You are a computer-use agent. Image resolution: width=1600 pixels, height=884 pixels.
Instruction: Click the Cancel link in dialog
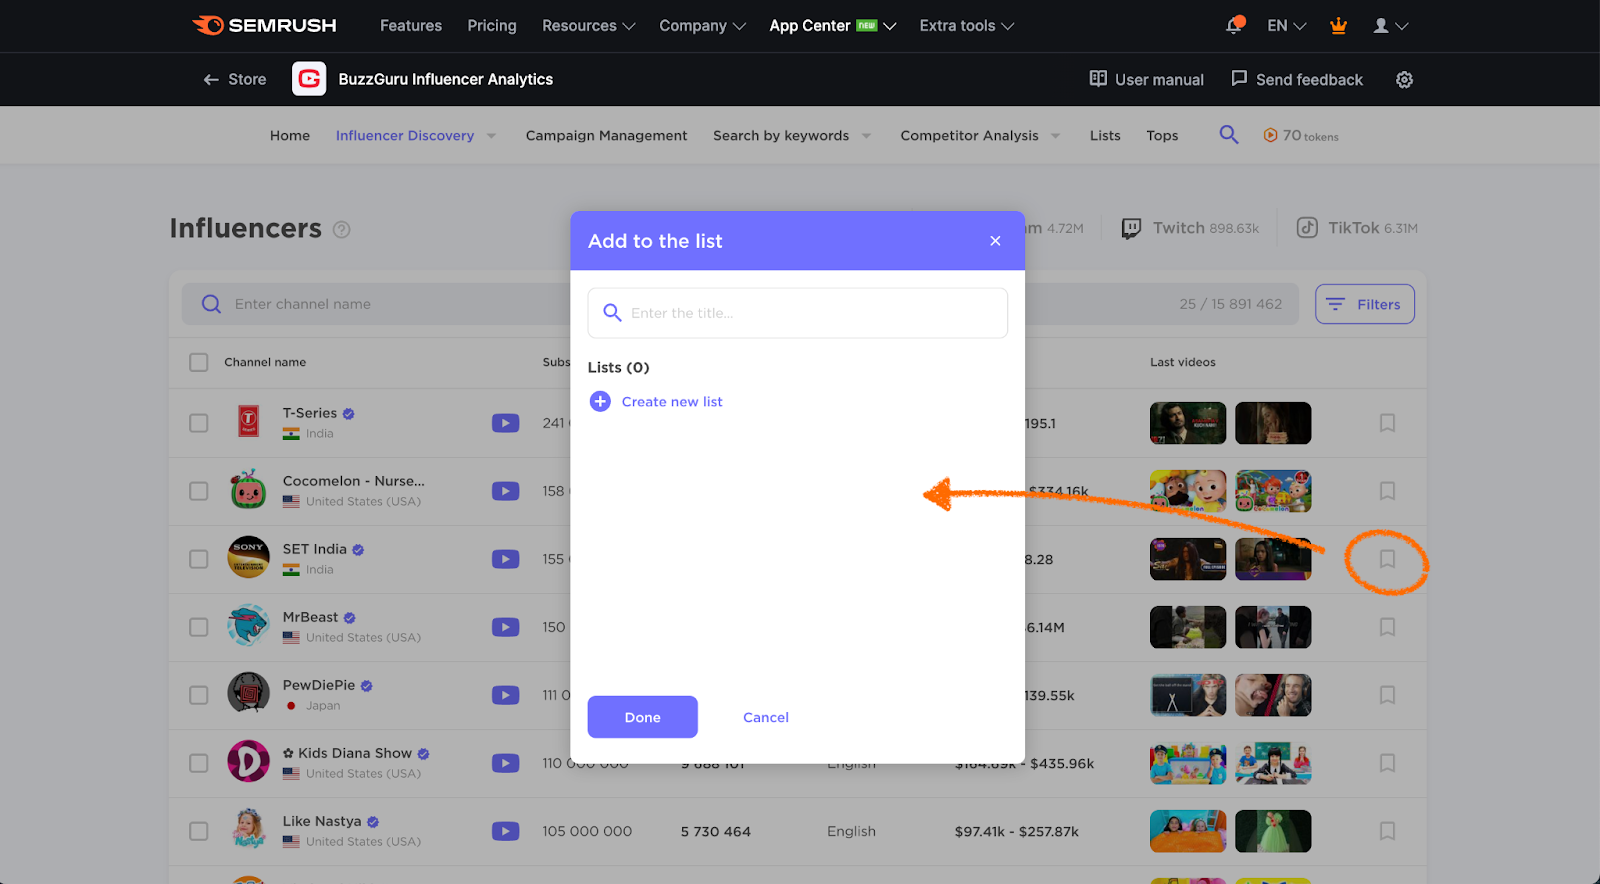766,717
